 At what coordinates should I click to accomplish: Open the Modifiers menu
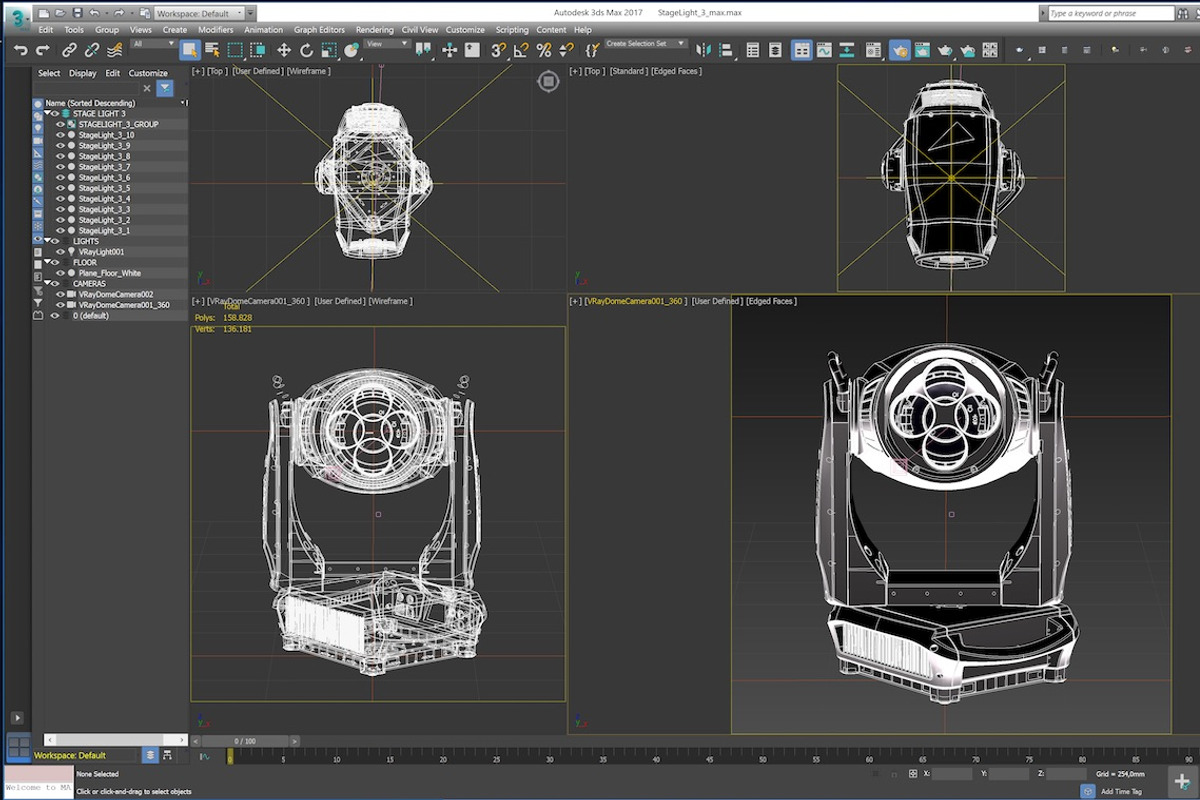(216, 30)
